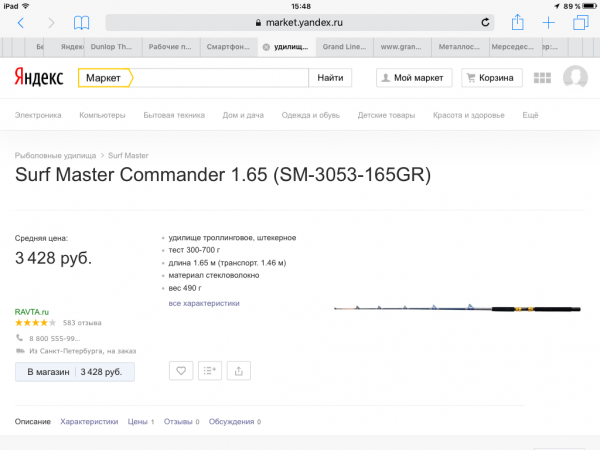Open the Дом и дача category

coord(243,115)
